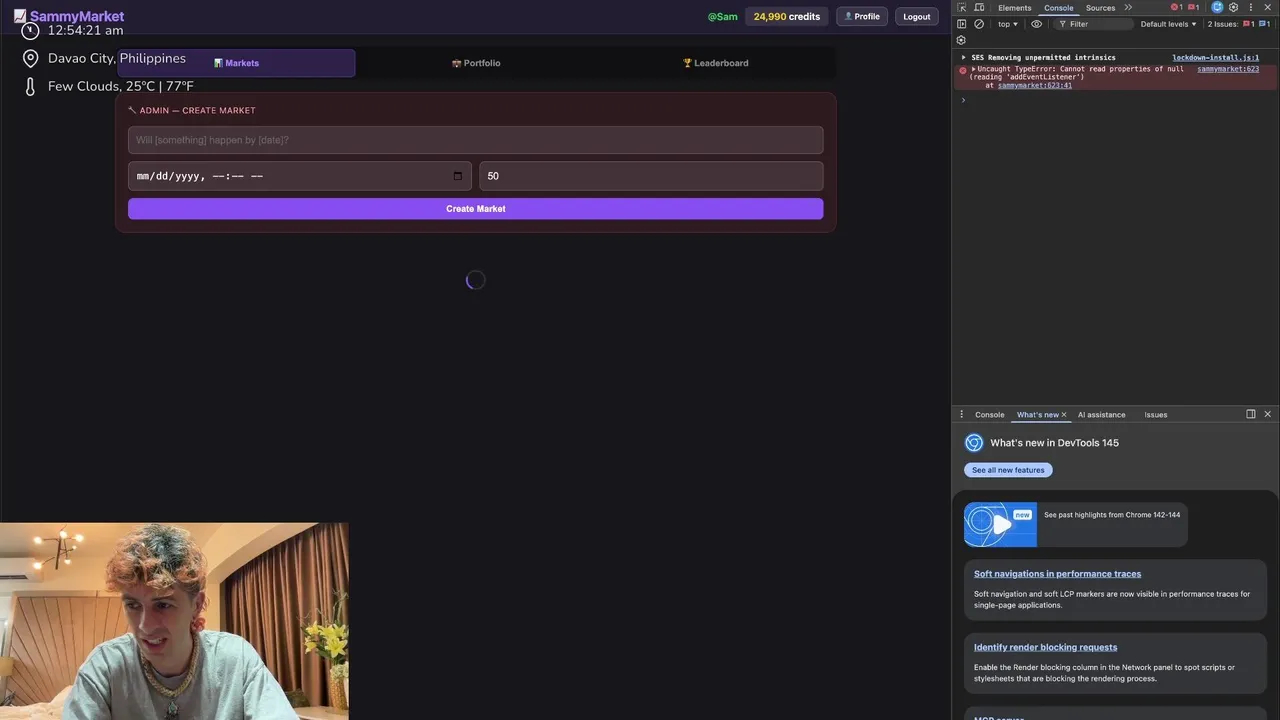Viewport: 1280px width, 720px height.
Task: Open the Default levels dropdown
Action: coord(1168,24)
